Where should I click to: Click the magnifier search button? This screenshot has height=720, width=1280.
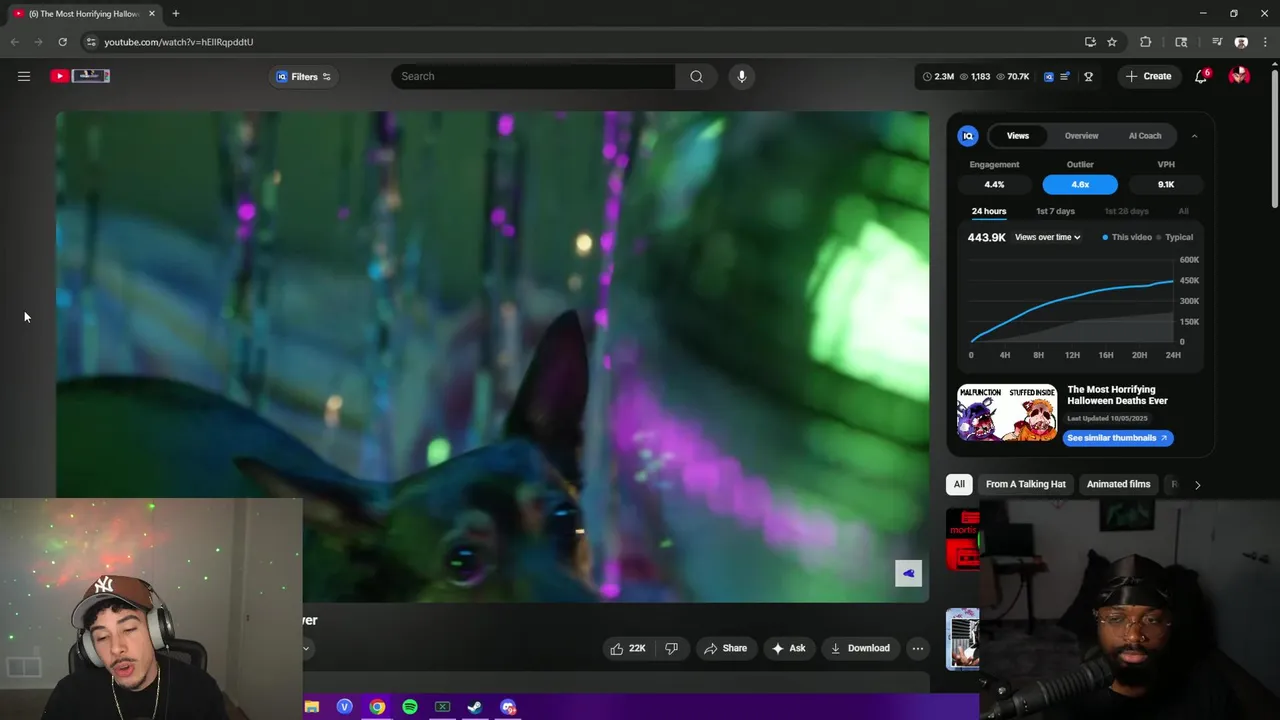(x=696, y=77)
